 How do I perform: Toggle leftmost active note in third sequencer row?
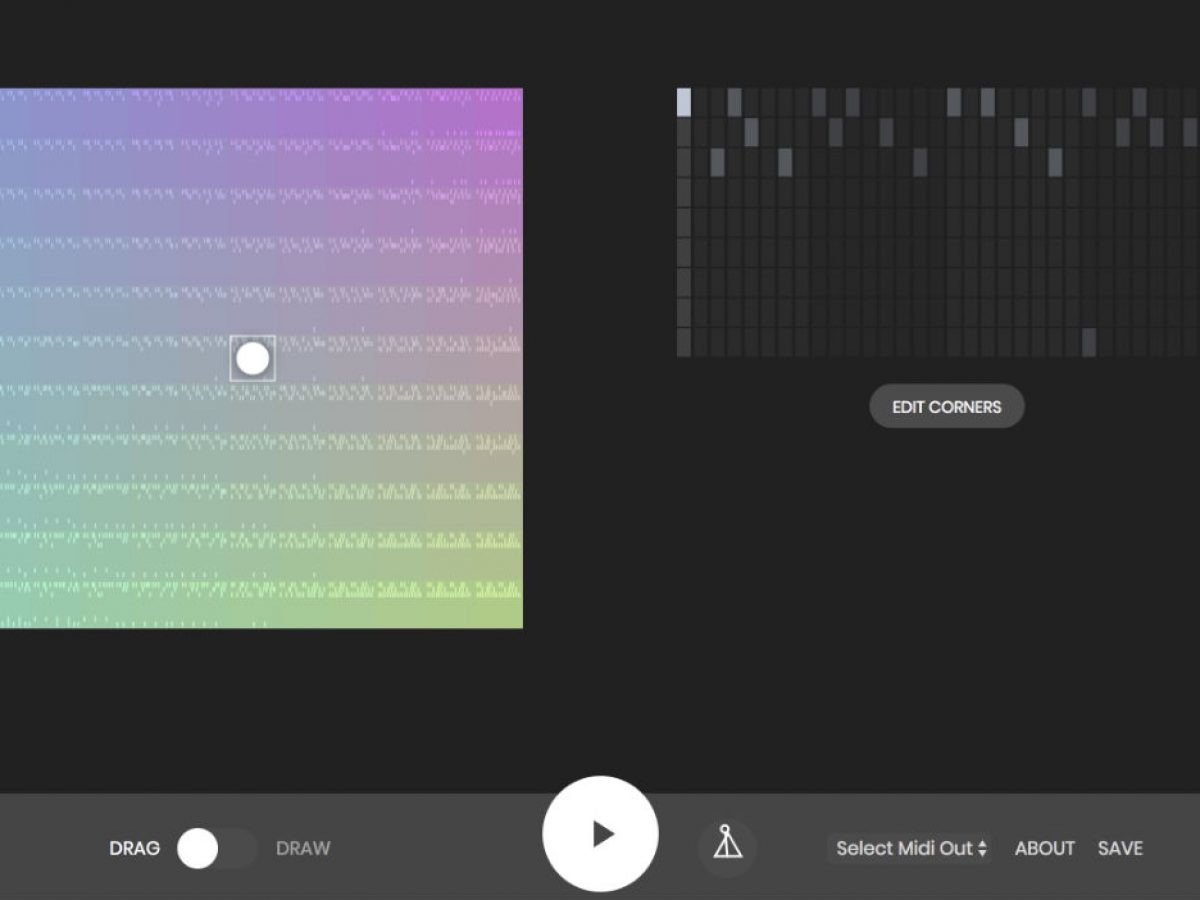717,162
